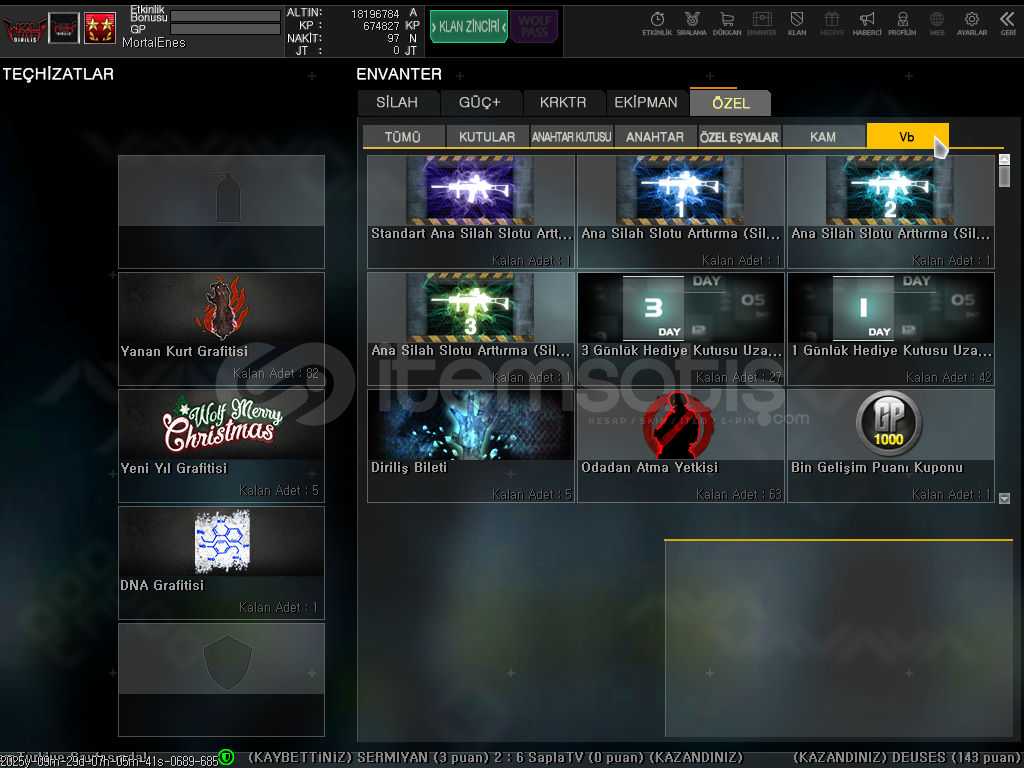Click the TEÇHİZATLAR heading
The height and width of the screenshot is (768, 1024).
58,74
